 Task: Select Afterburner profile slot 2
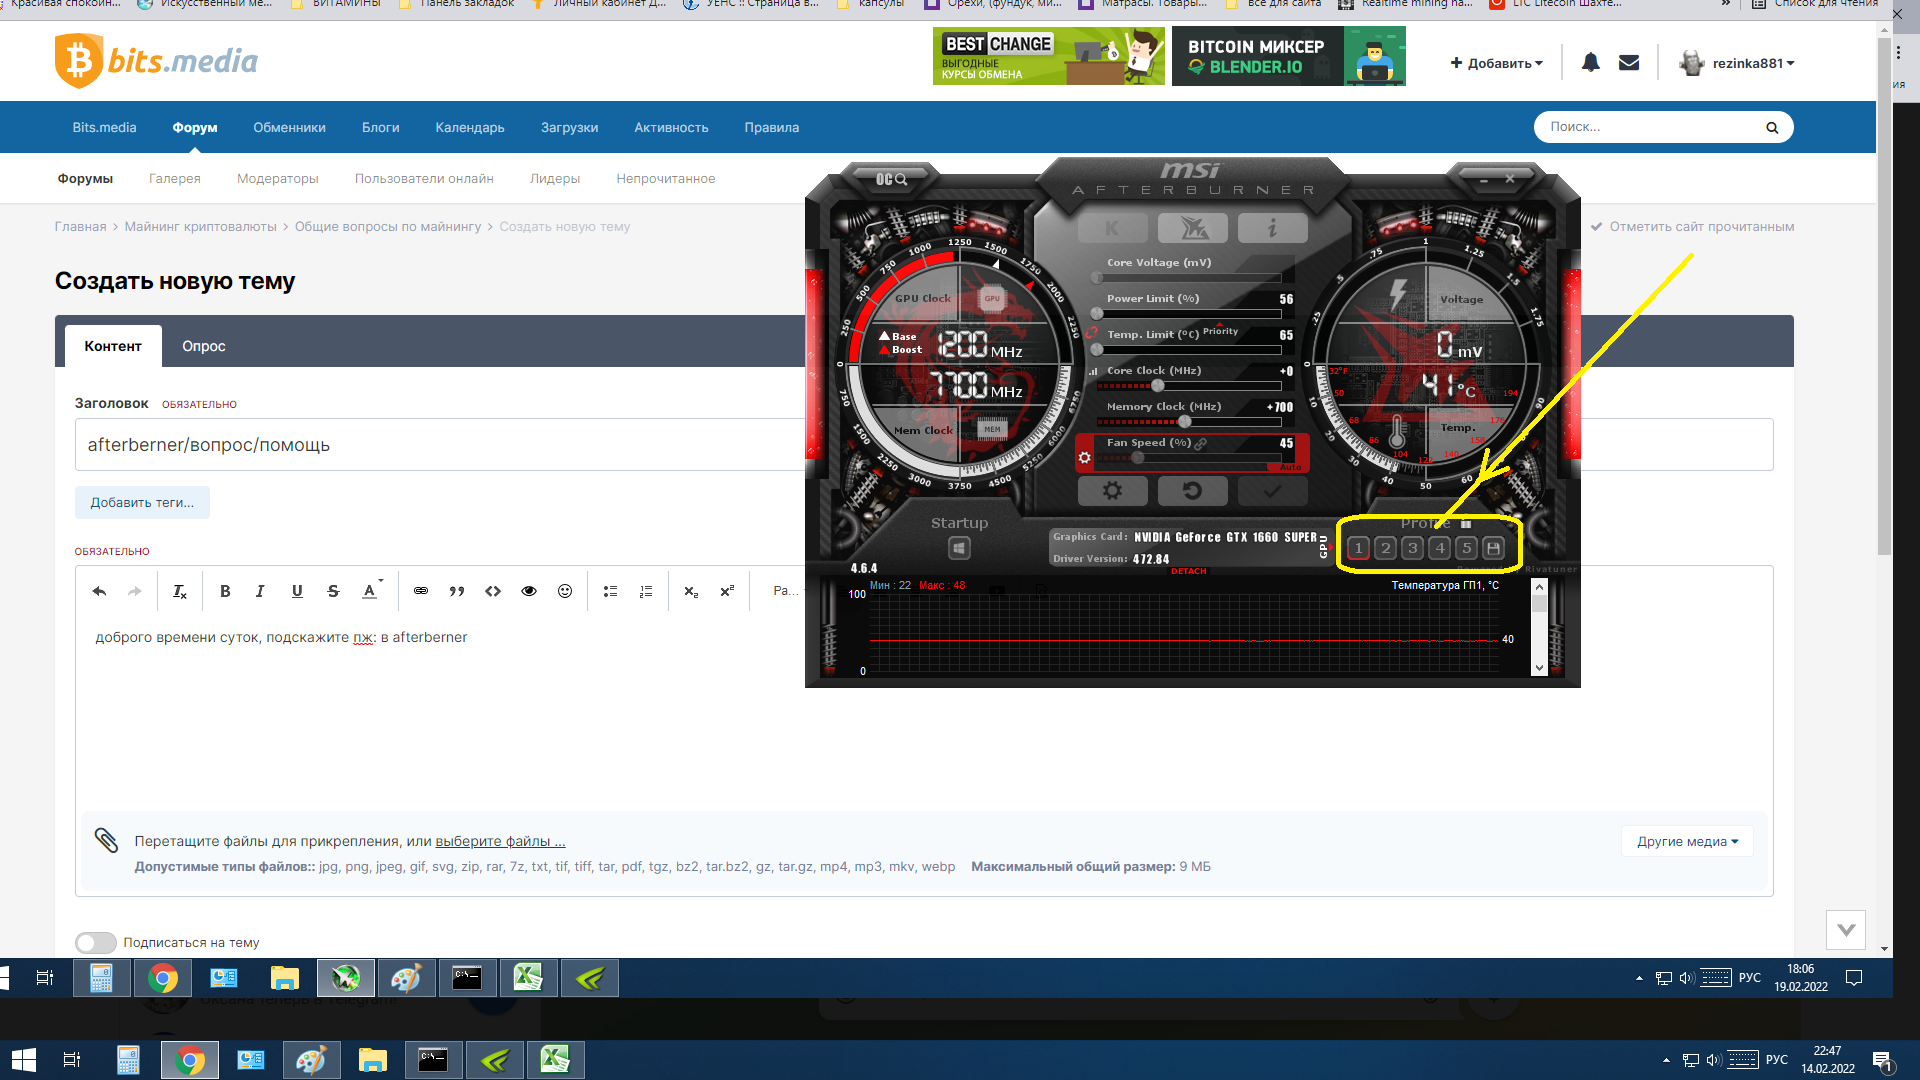pos(1385,548)
